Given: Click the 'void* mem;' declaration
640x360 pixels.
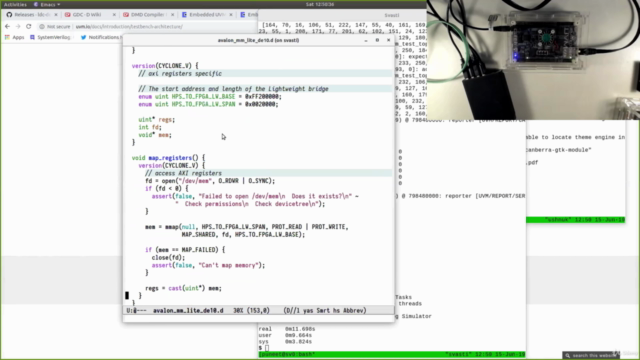Looking at the screenshot, I should [x=155, y=135].
